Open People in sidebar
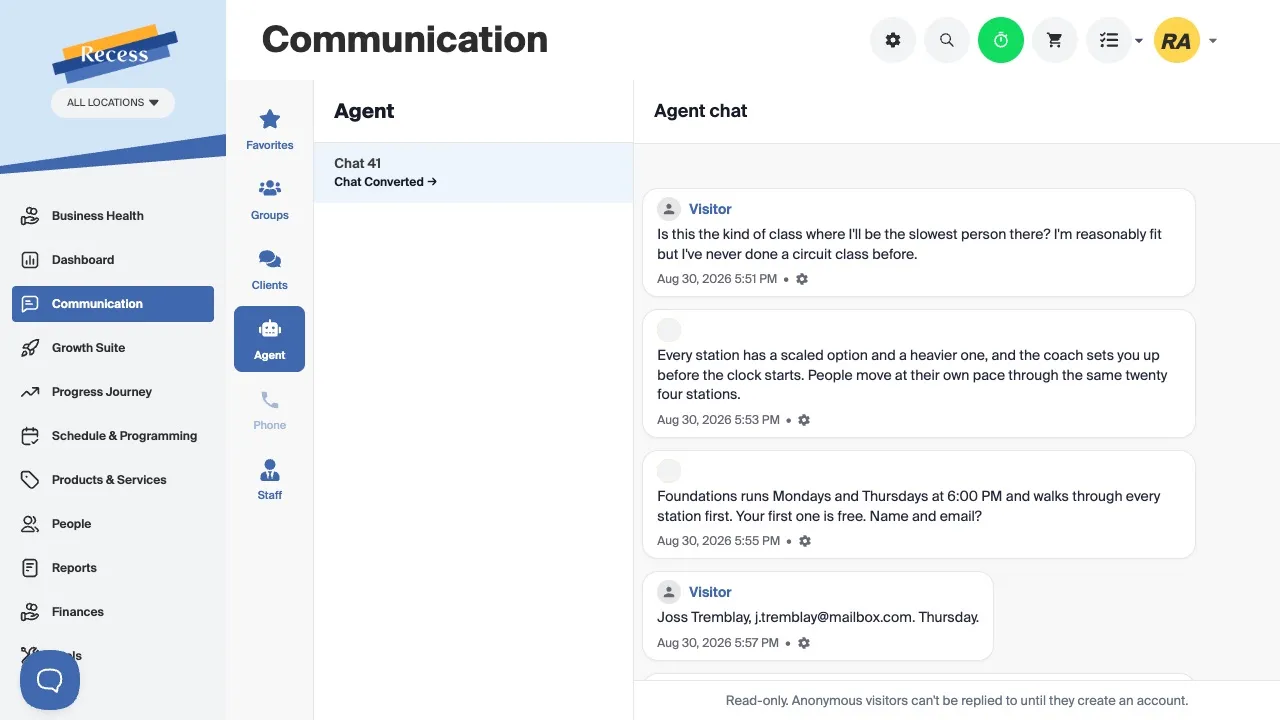The height and width of the screenshot is (720, 1280). click(x=113, y=524)
